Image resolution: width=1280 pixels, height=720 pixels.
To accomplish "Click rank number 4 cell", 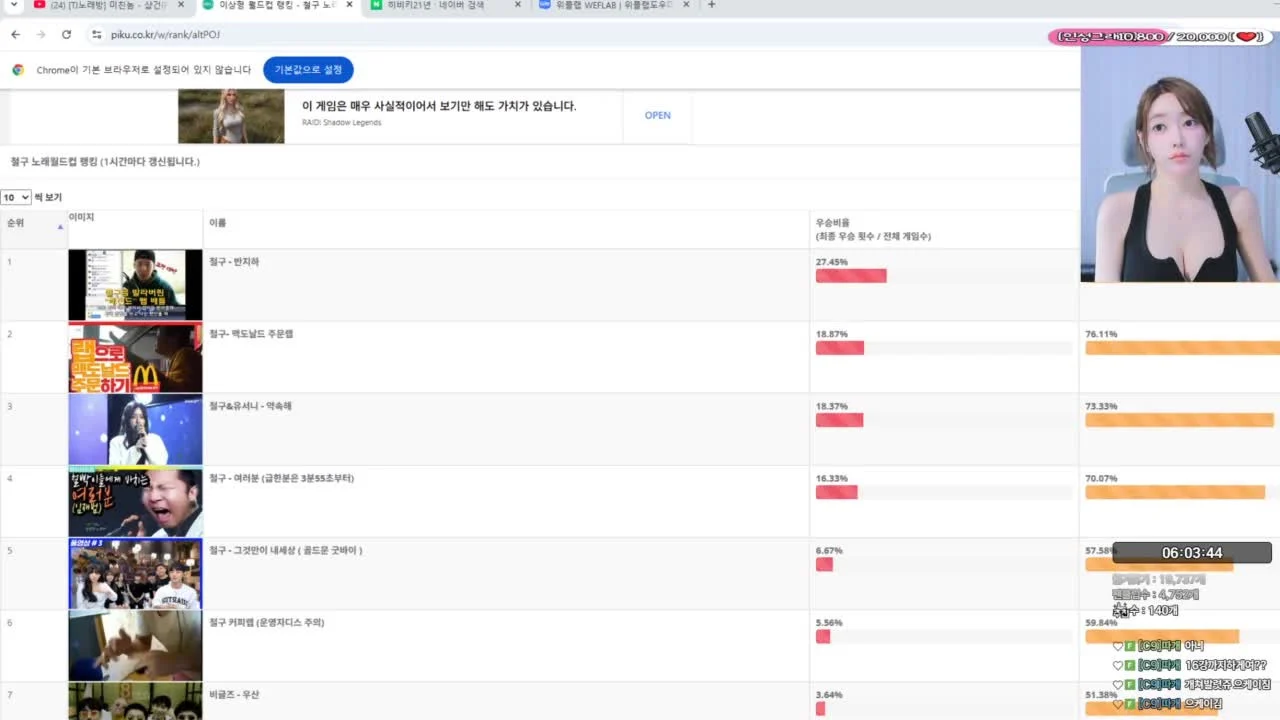I will (x=33, y=502).
